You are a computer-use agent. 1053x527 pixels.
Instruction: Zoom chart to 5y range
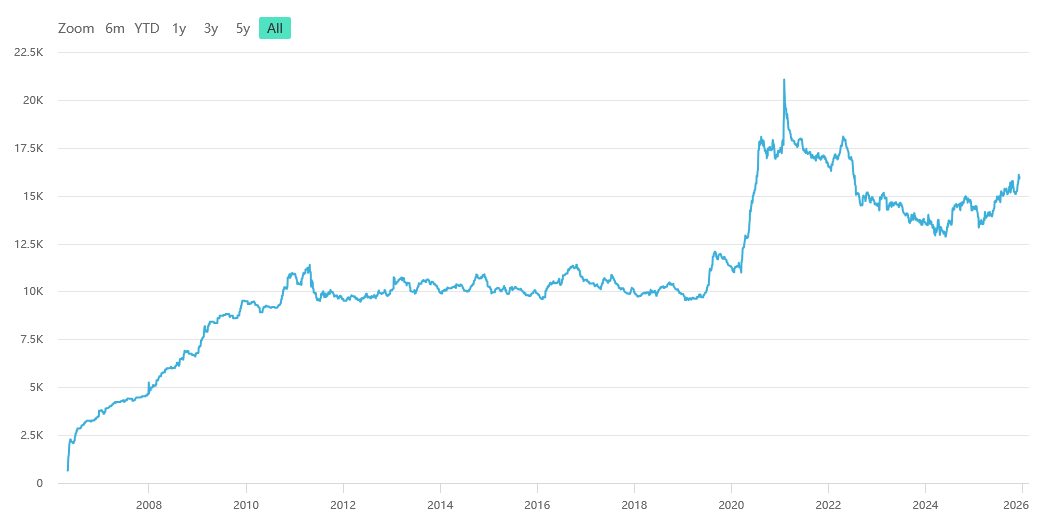[x=243, y=28]
